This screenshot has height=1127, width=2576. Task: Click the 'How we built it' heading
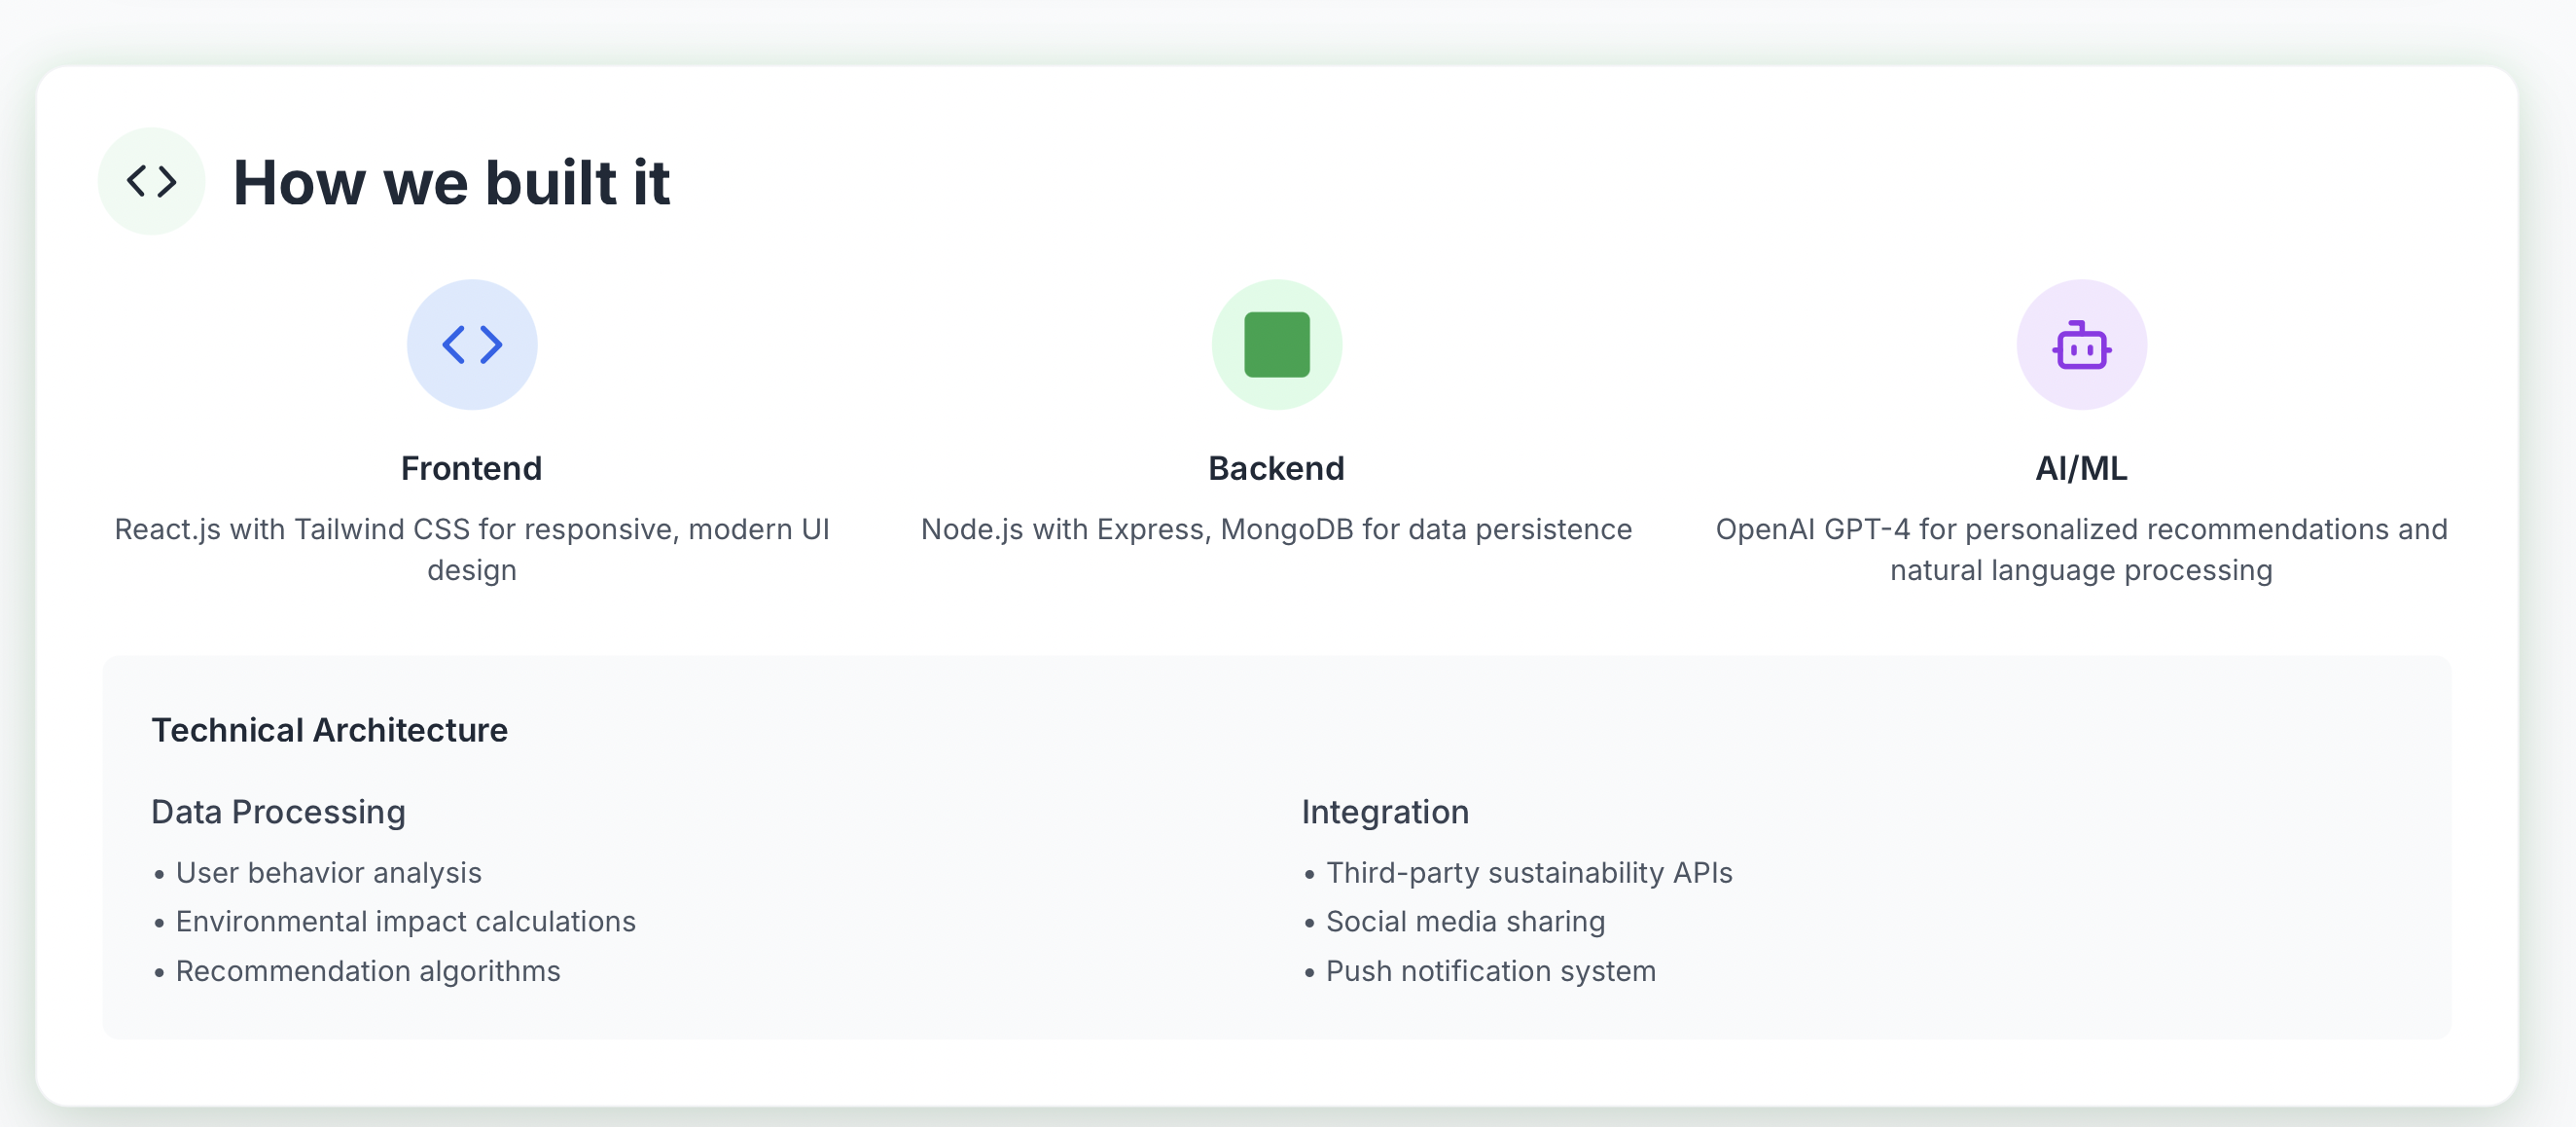click(451, 183)
